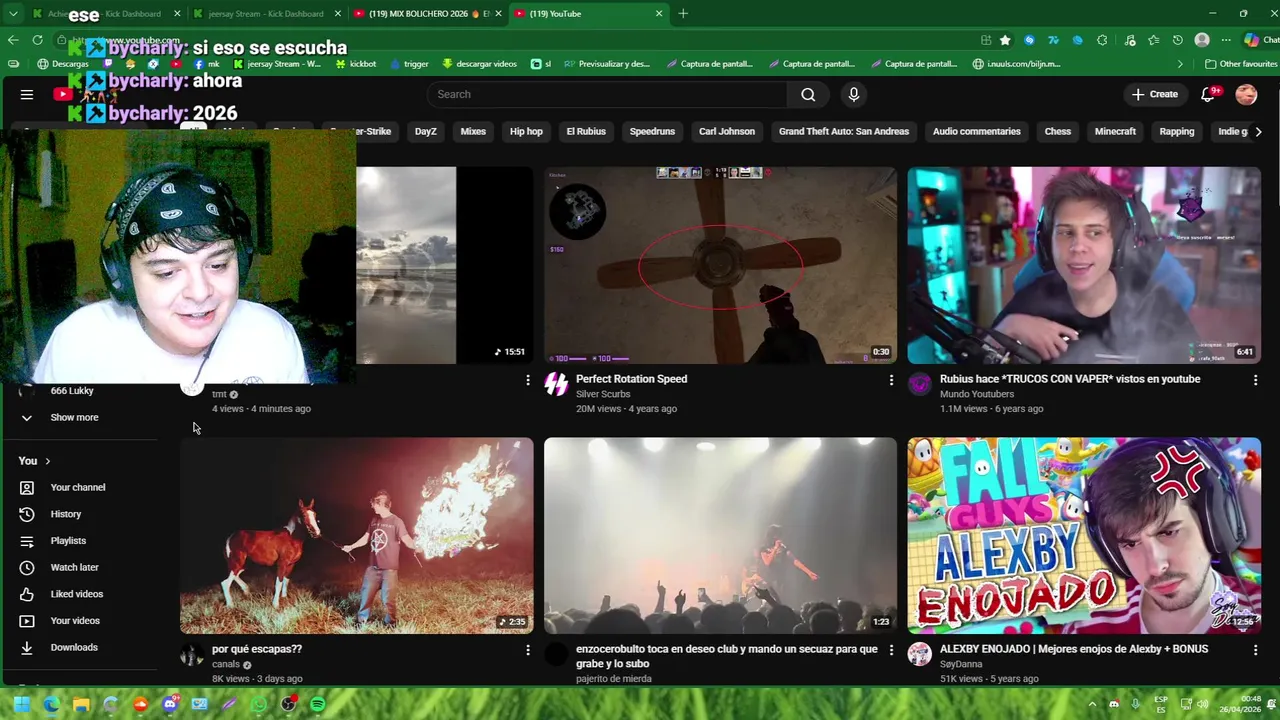Open Other favourites folder

[1241, 64]
